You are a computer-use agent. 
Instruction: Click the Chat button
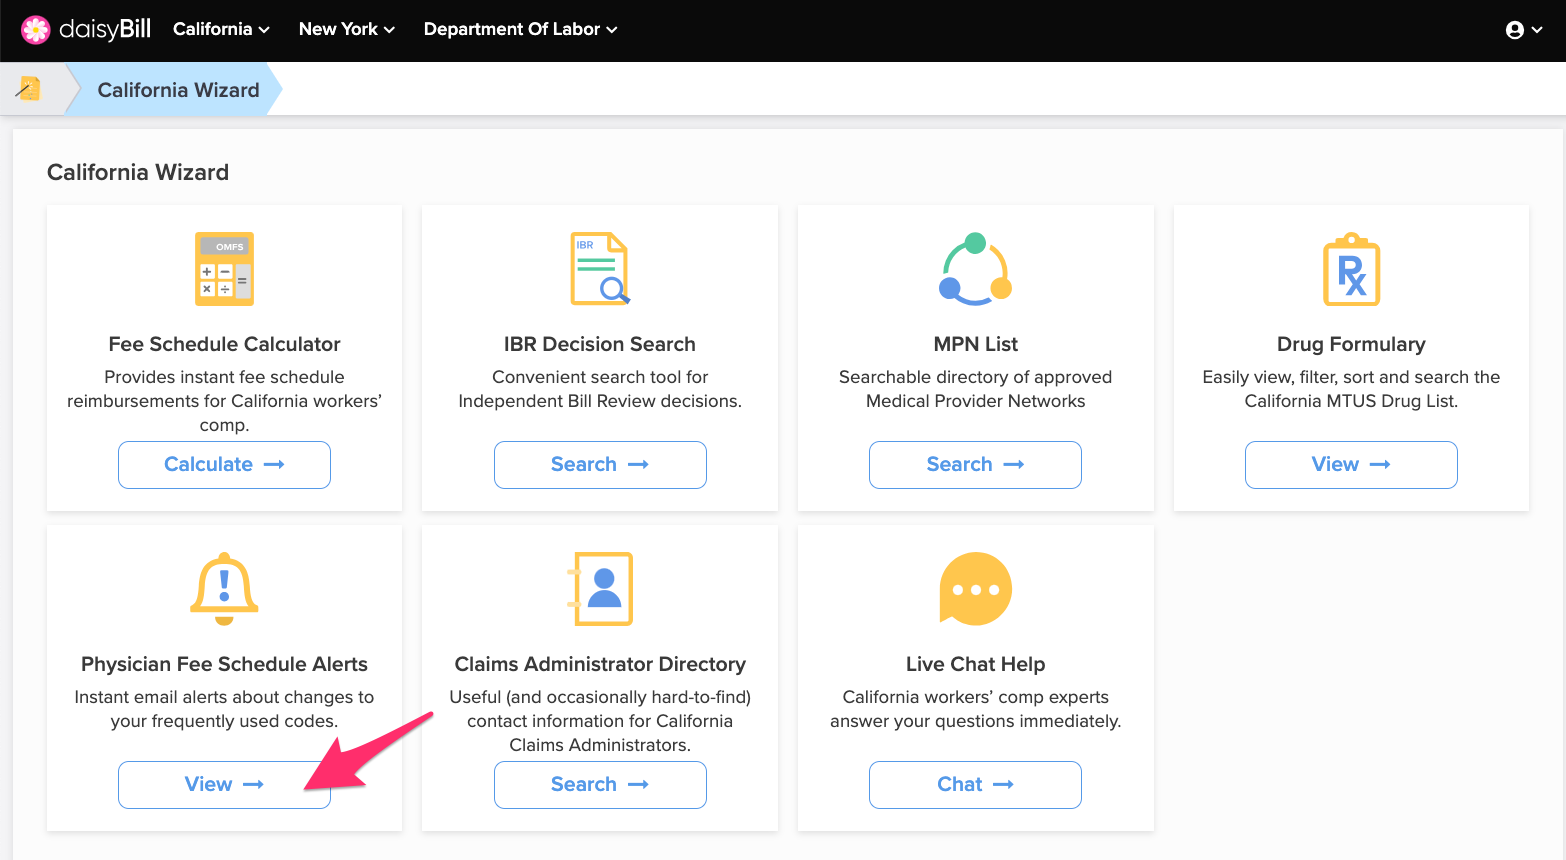(x=975, y=785)
